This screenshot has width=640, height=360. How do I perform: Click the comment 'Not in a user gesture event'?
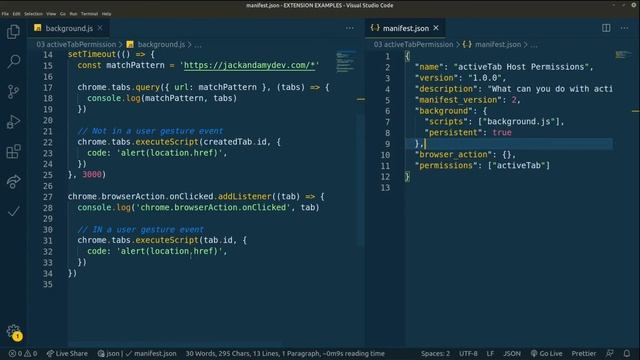(x=150, y=131)
